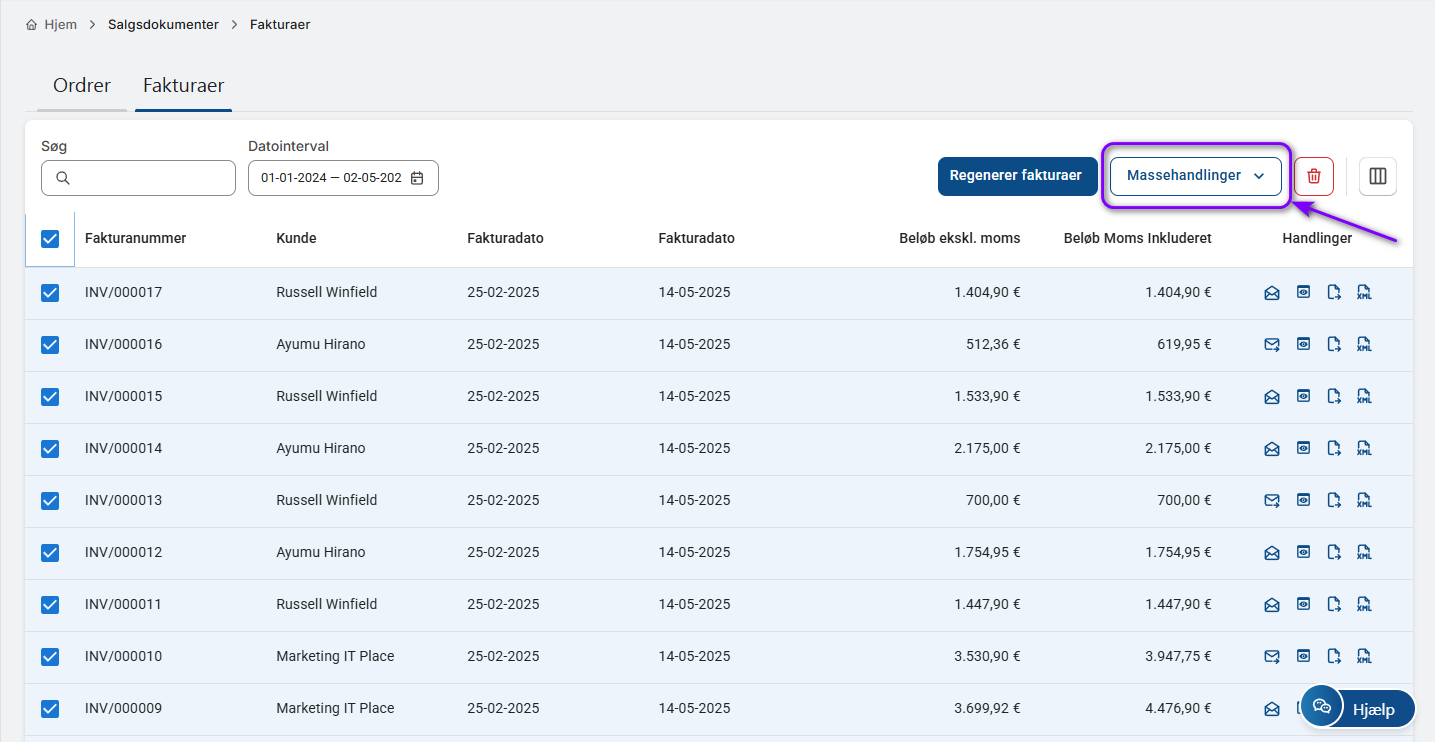Expand the Massehandlinger dropdown
This screenshot has width=1435, height=742.
(1195, 176)
